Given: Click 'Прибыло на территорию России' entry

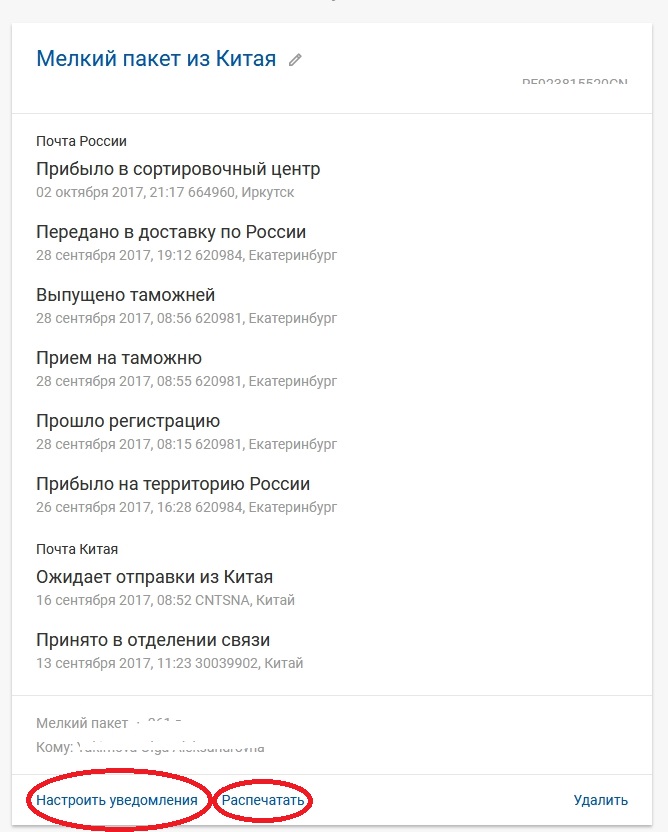Looking at the screenshot, I should tap(173, 484).
